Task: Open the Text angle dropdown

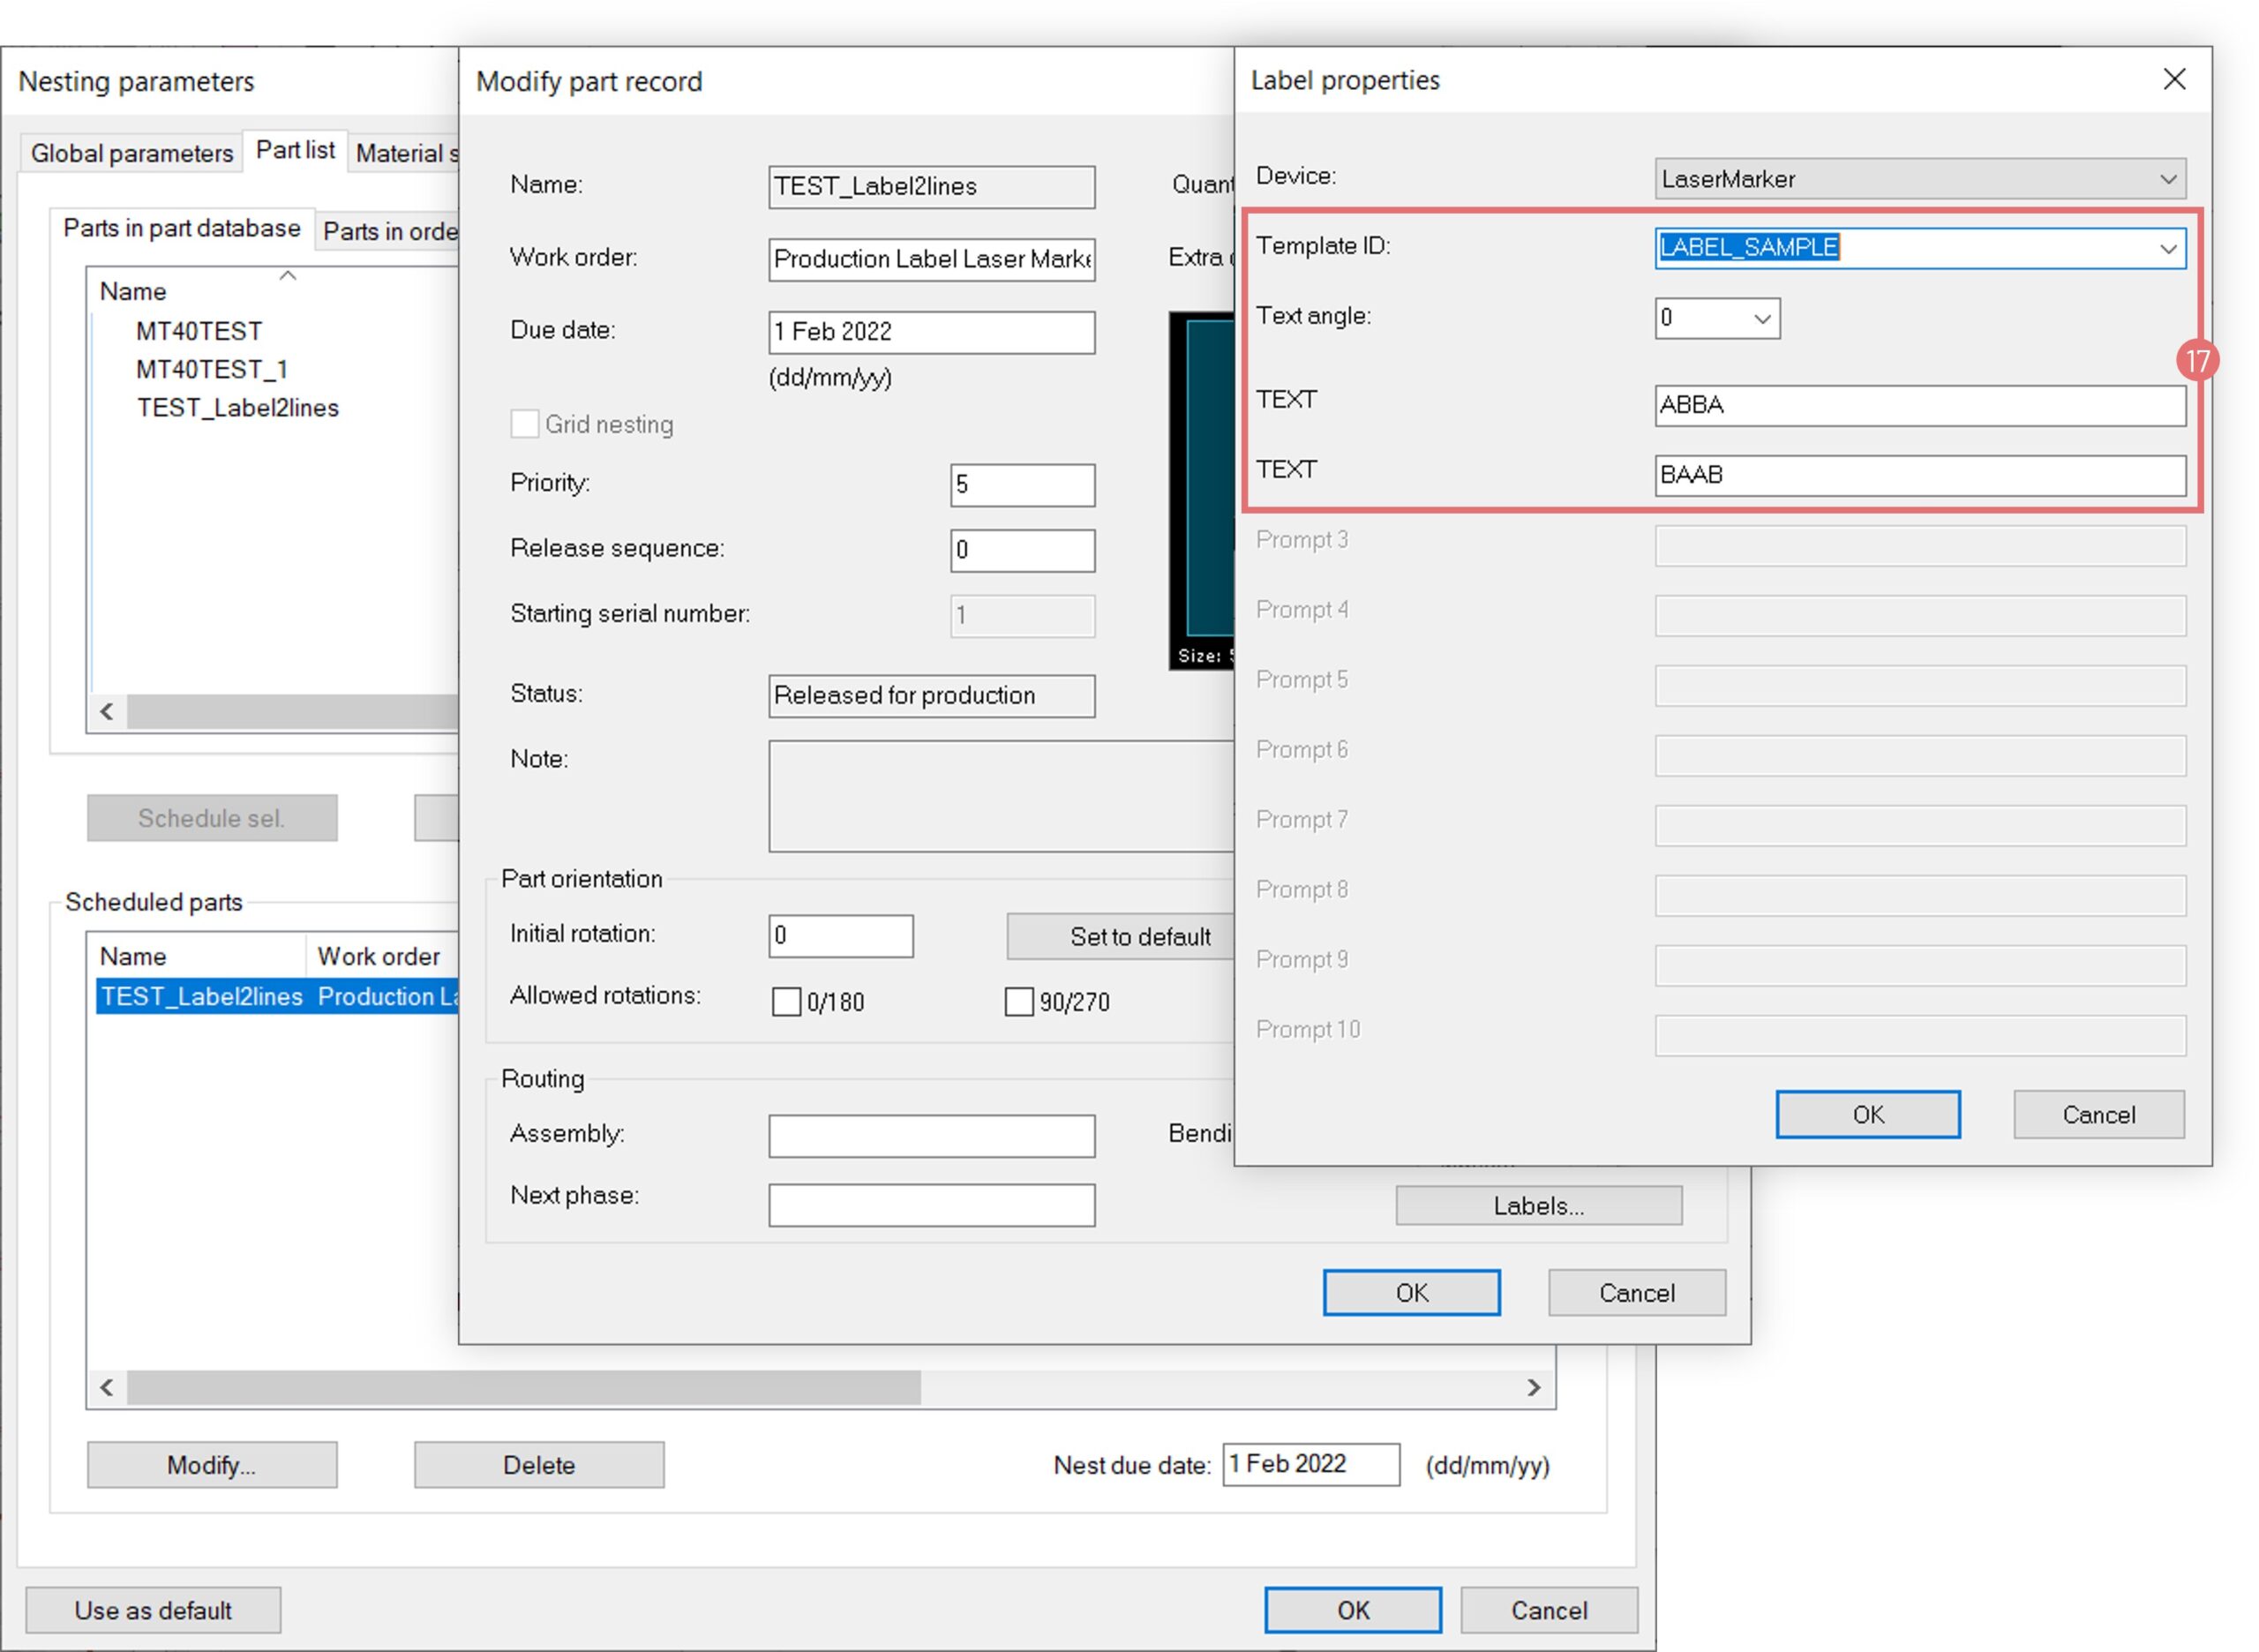Action: [1762, 319]
